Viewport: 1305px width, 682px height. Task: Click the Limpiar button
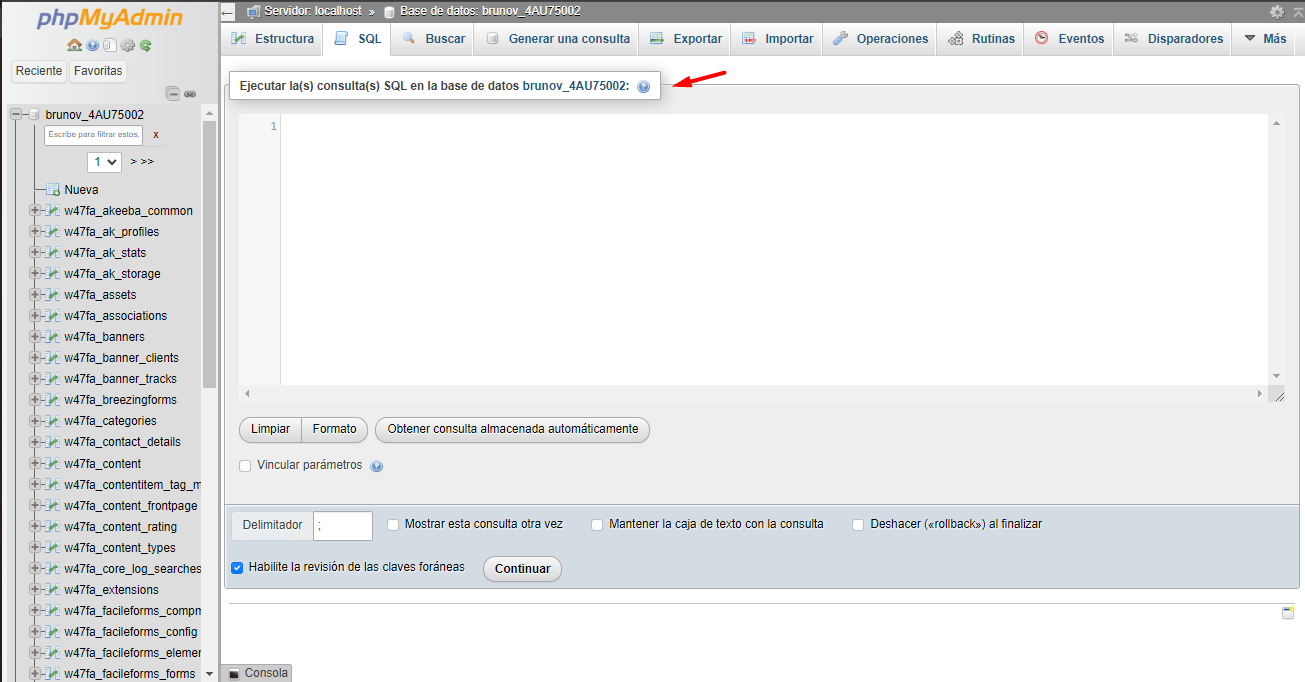[x=270, y=429]
